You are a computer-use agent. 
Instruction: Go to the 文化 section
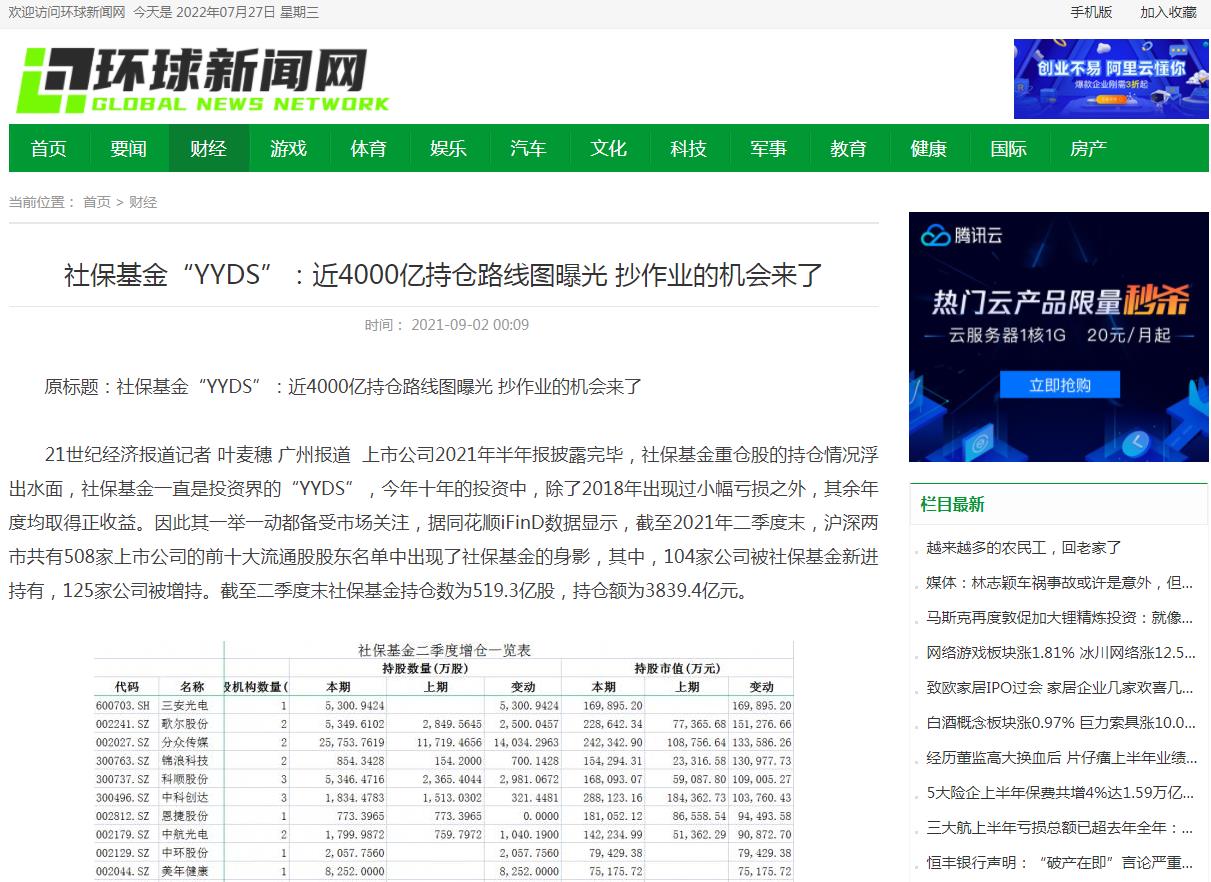609,148
